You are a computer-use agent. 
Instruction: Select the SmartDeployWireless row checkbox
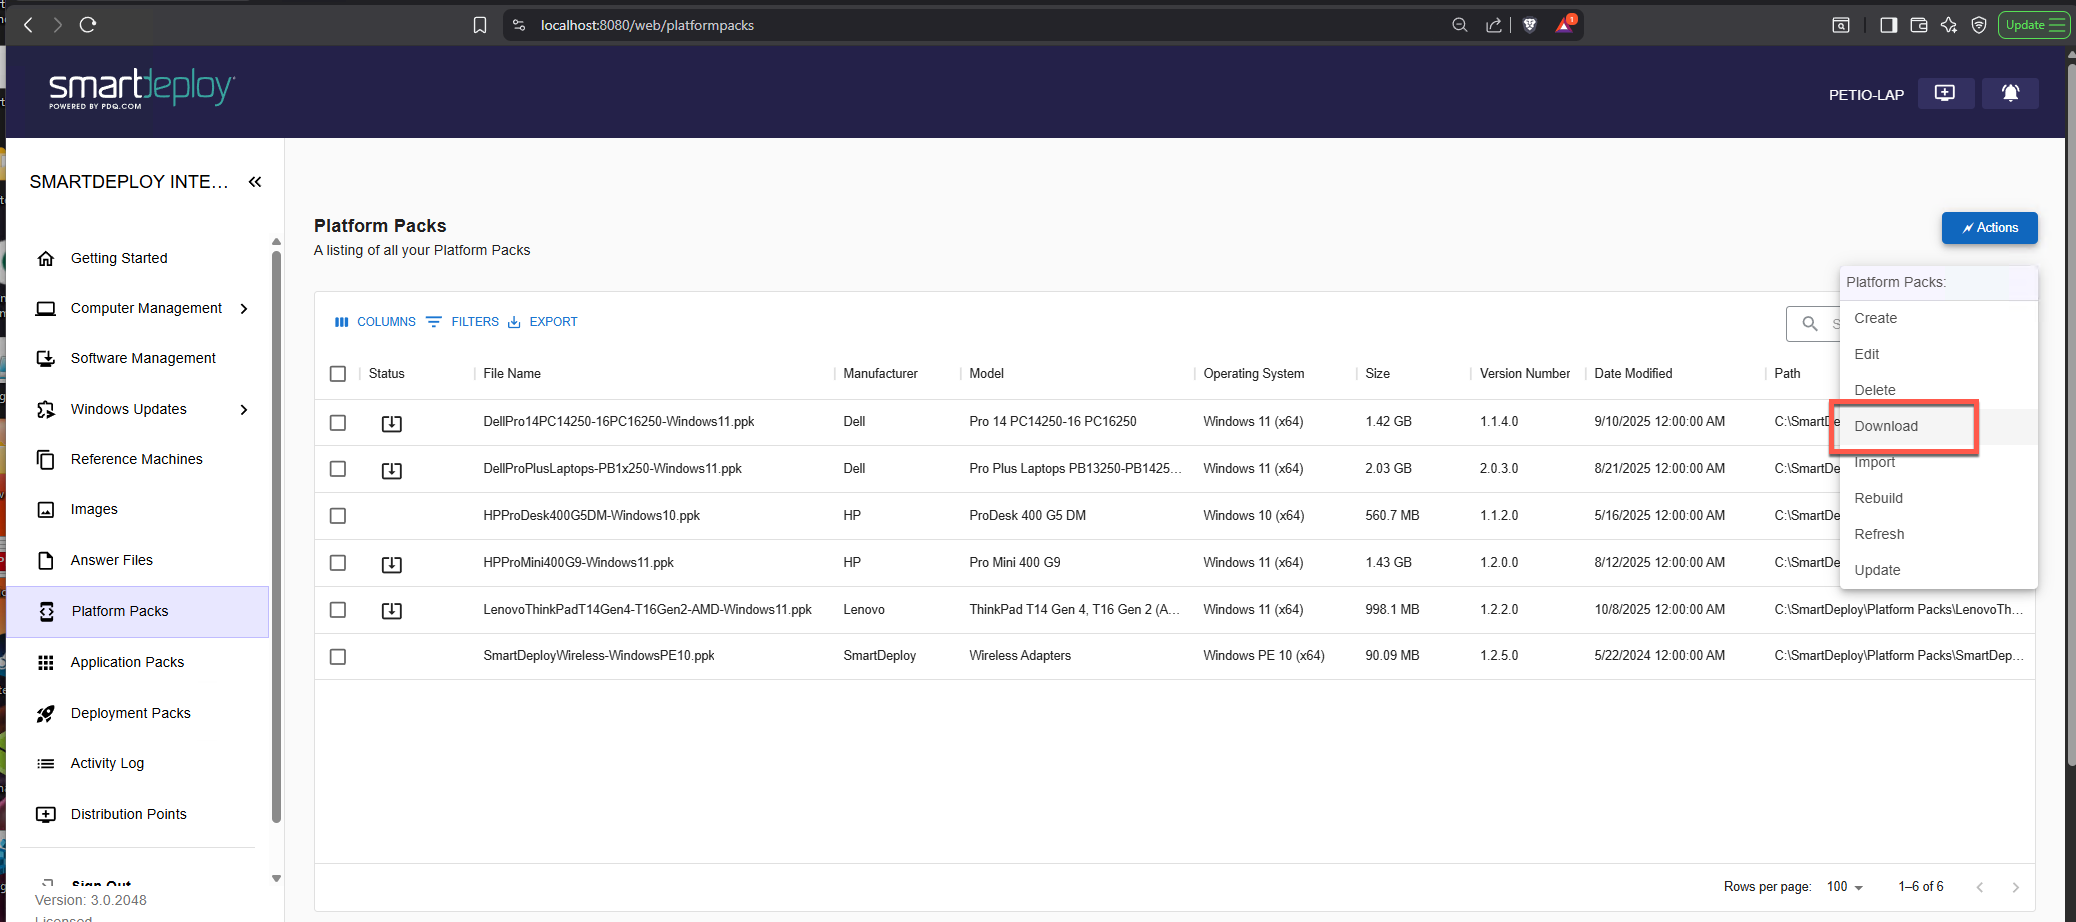coord(338,657)
